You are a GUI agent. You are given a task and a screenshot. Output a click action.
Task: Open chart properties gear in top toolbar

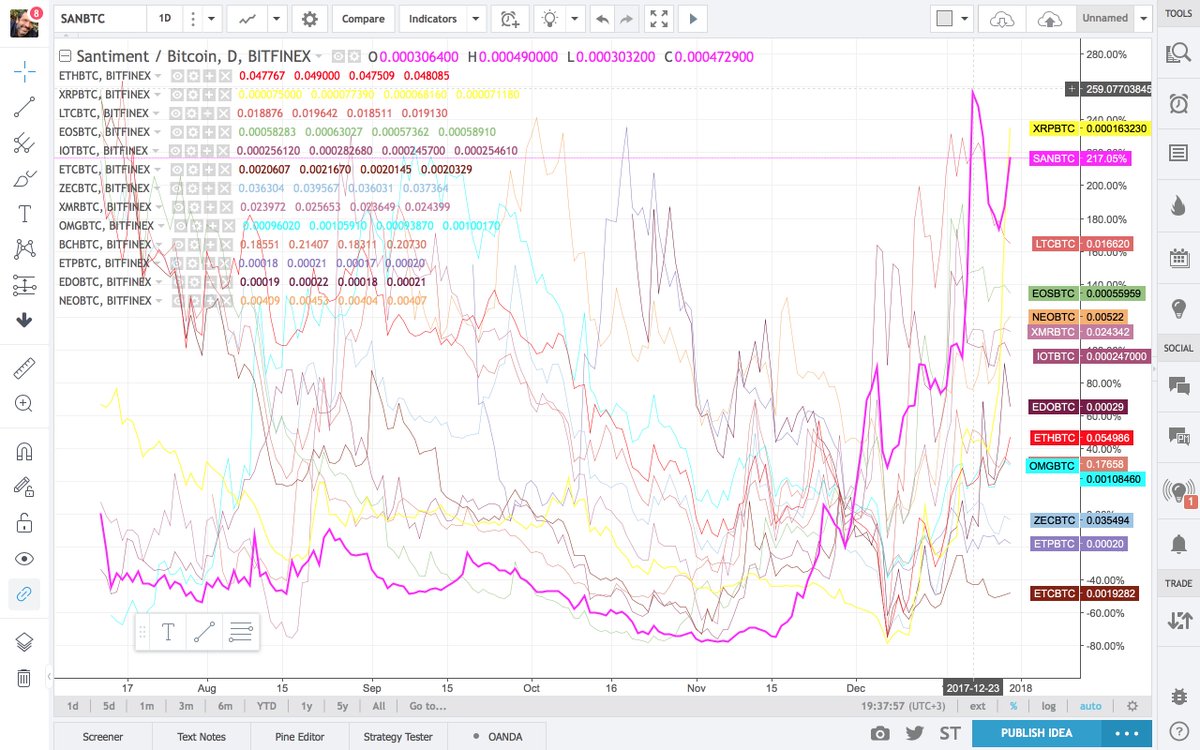[310, 18]
